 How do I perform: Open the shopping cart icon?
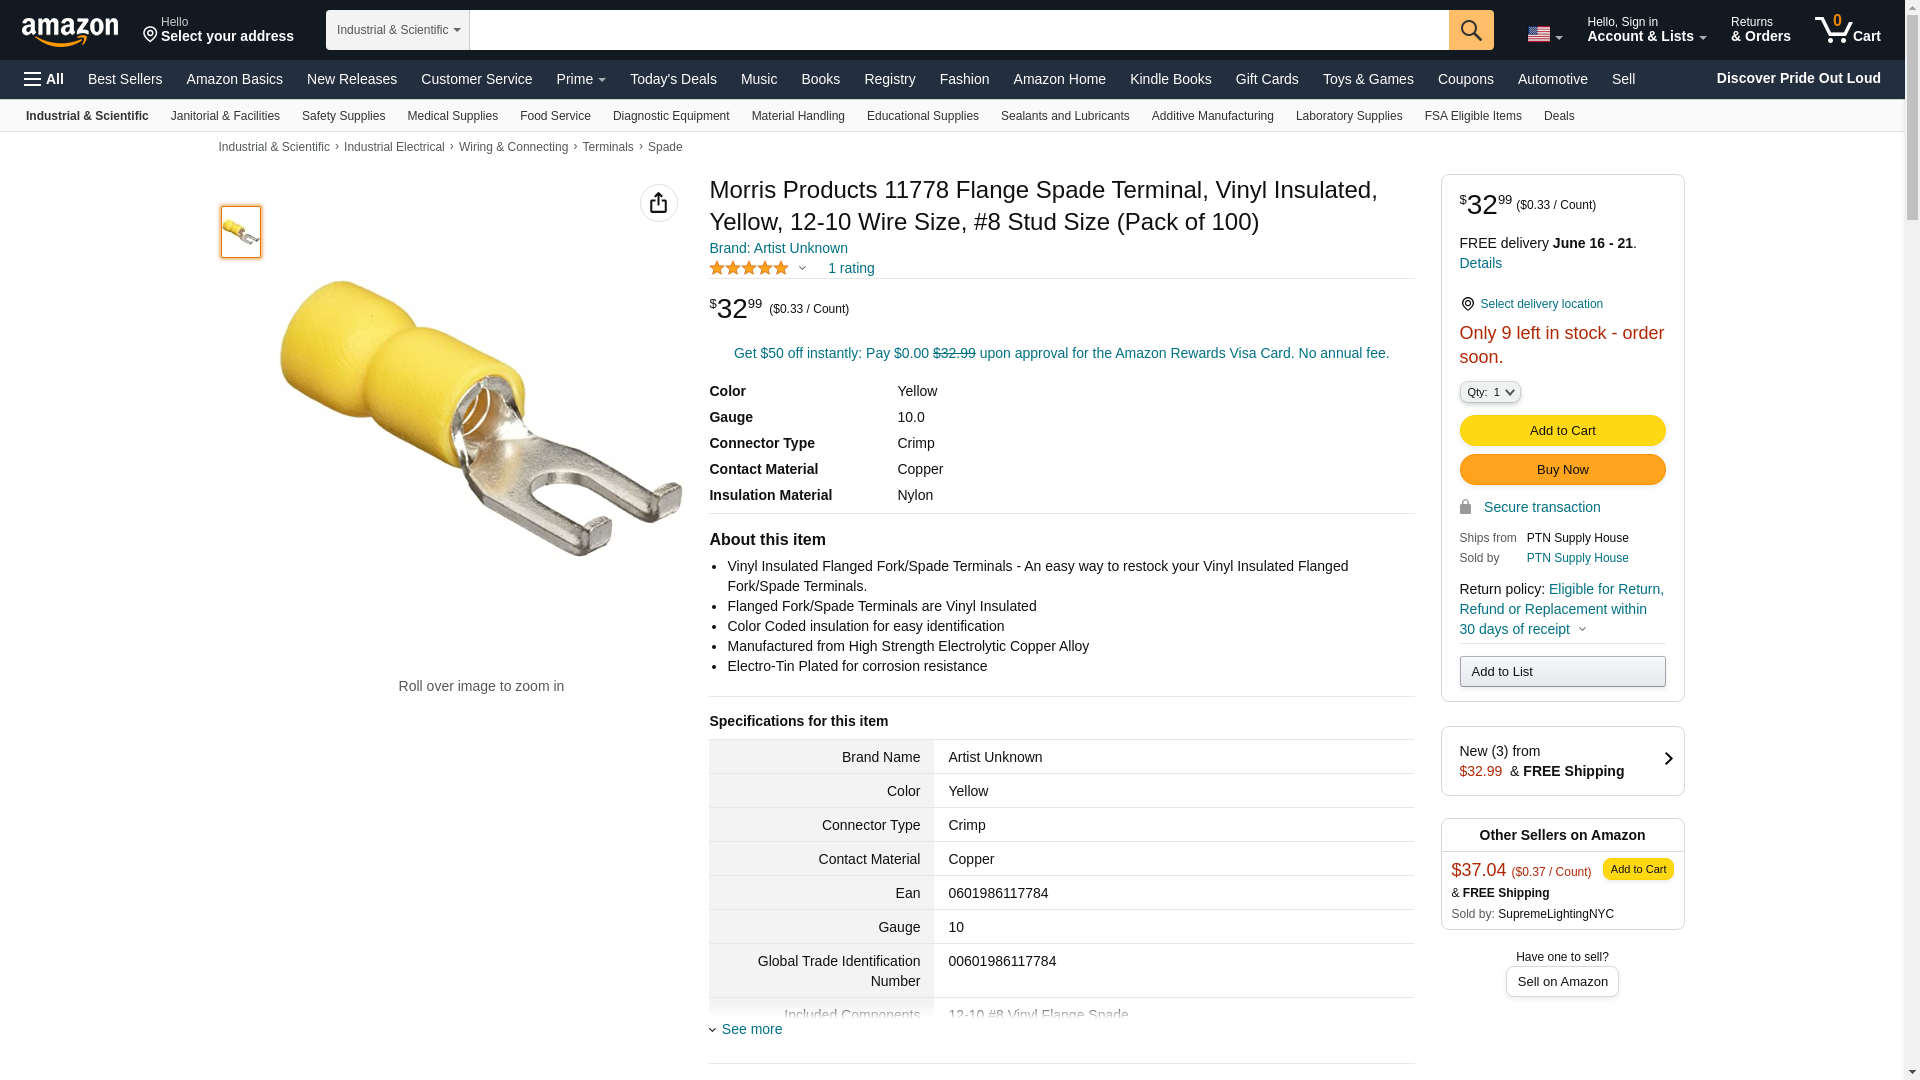tap(1847, 30)
